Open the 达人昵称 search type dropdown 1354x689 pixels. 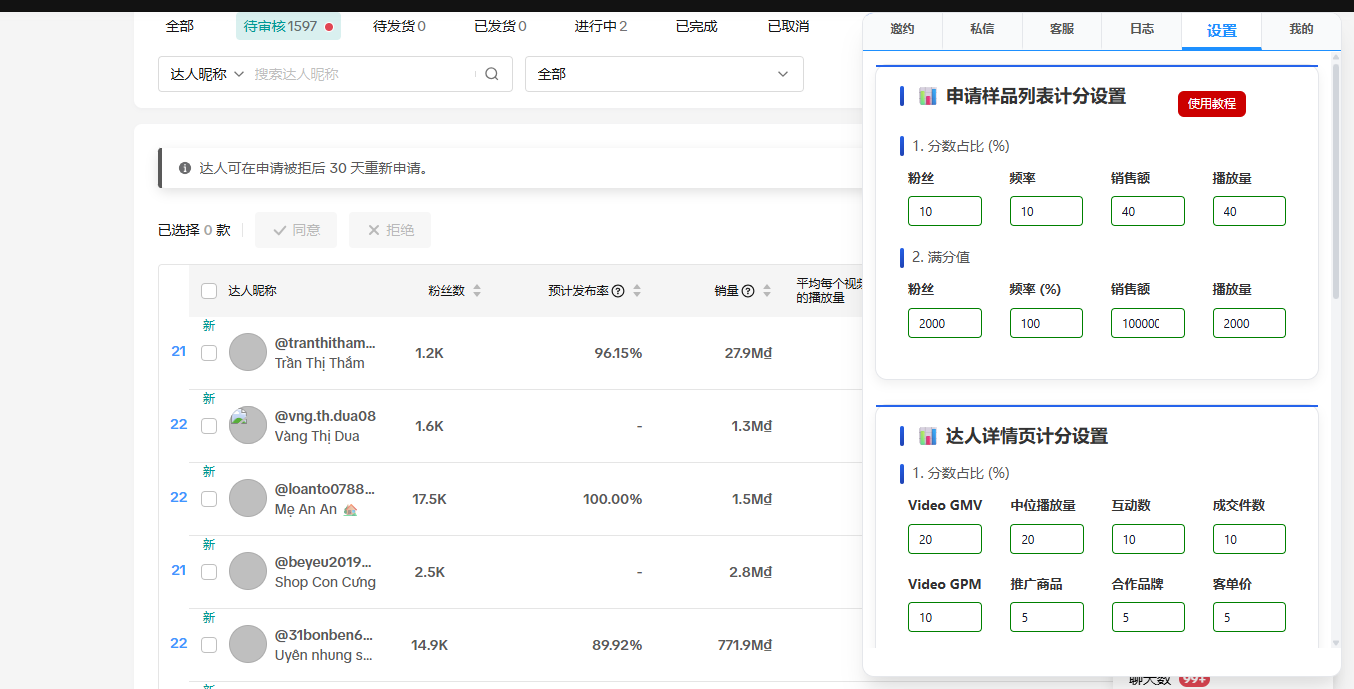[207, 74]
